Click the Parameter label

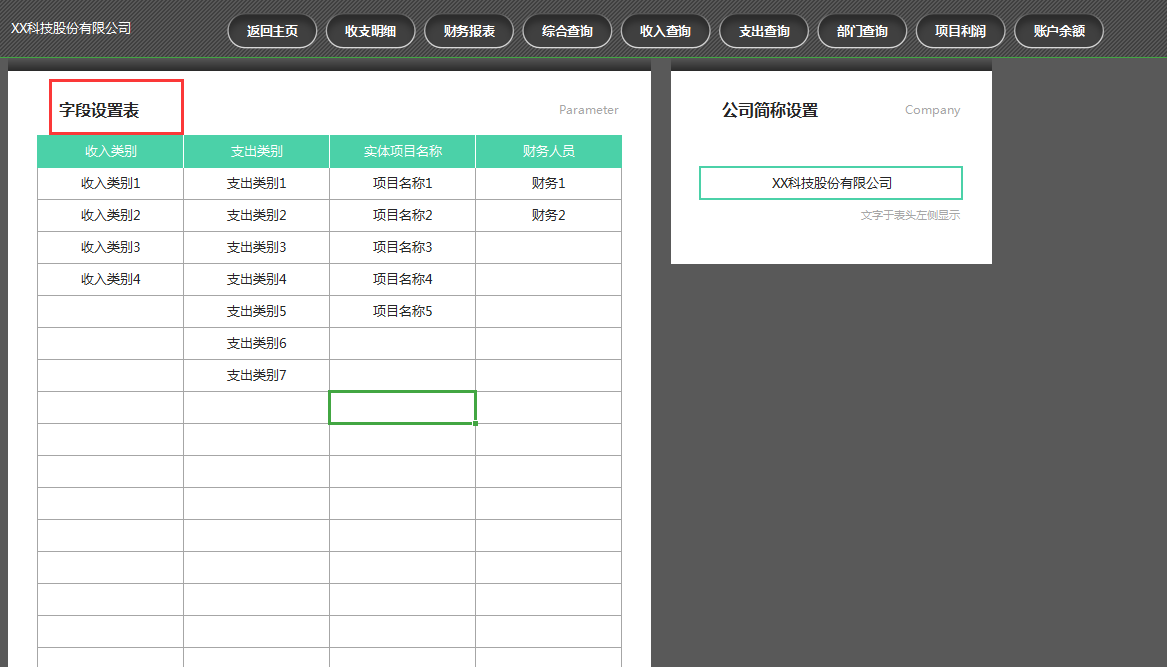pyautogui.click(x=588, y=110)
